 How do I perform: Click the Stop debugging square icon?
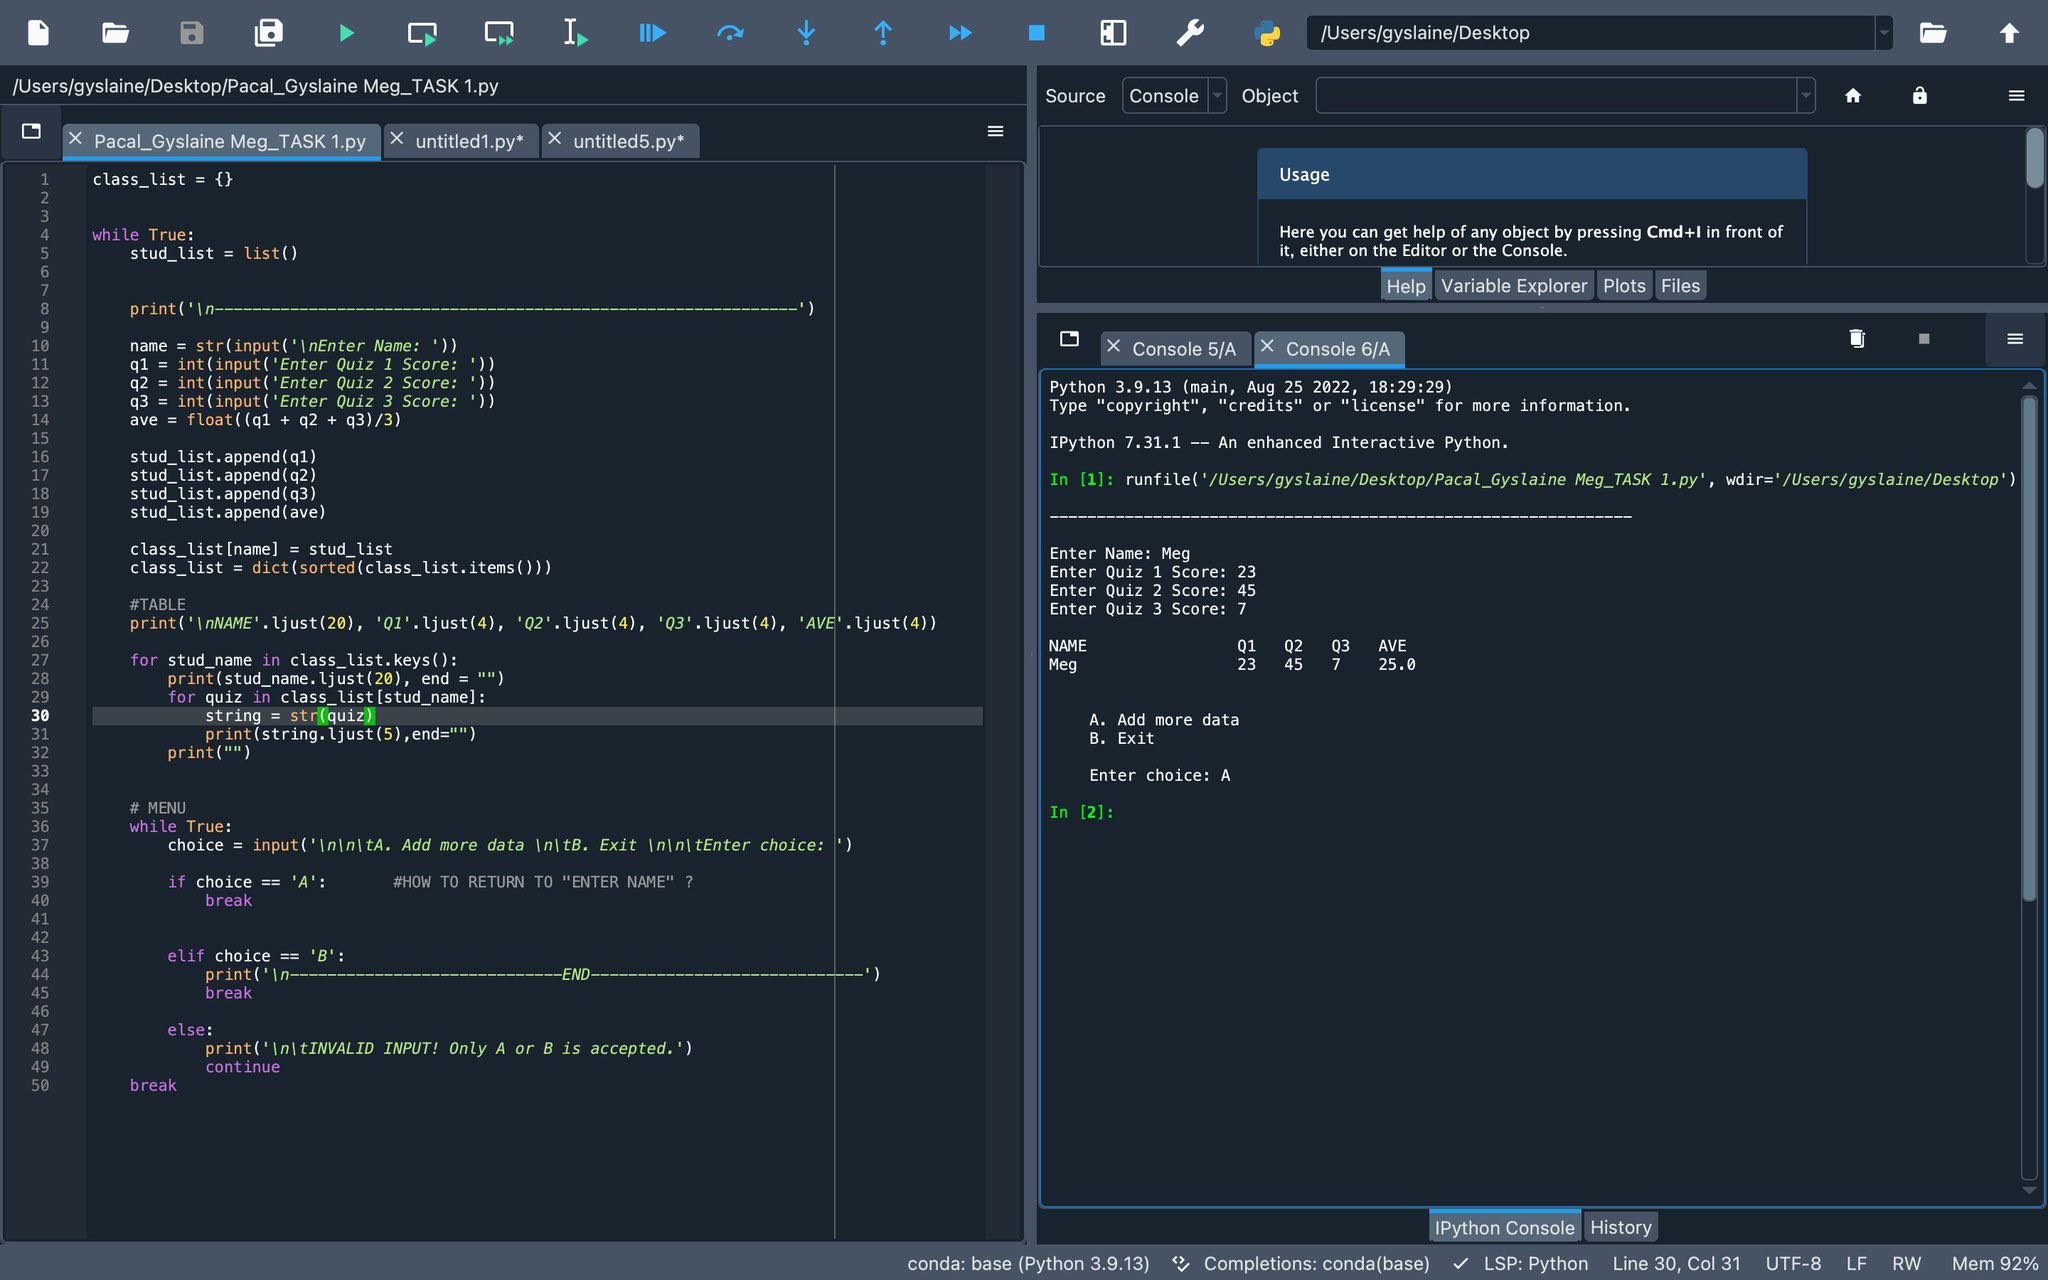tap(1036, 33)
